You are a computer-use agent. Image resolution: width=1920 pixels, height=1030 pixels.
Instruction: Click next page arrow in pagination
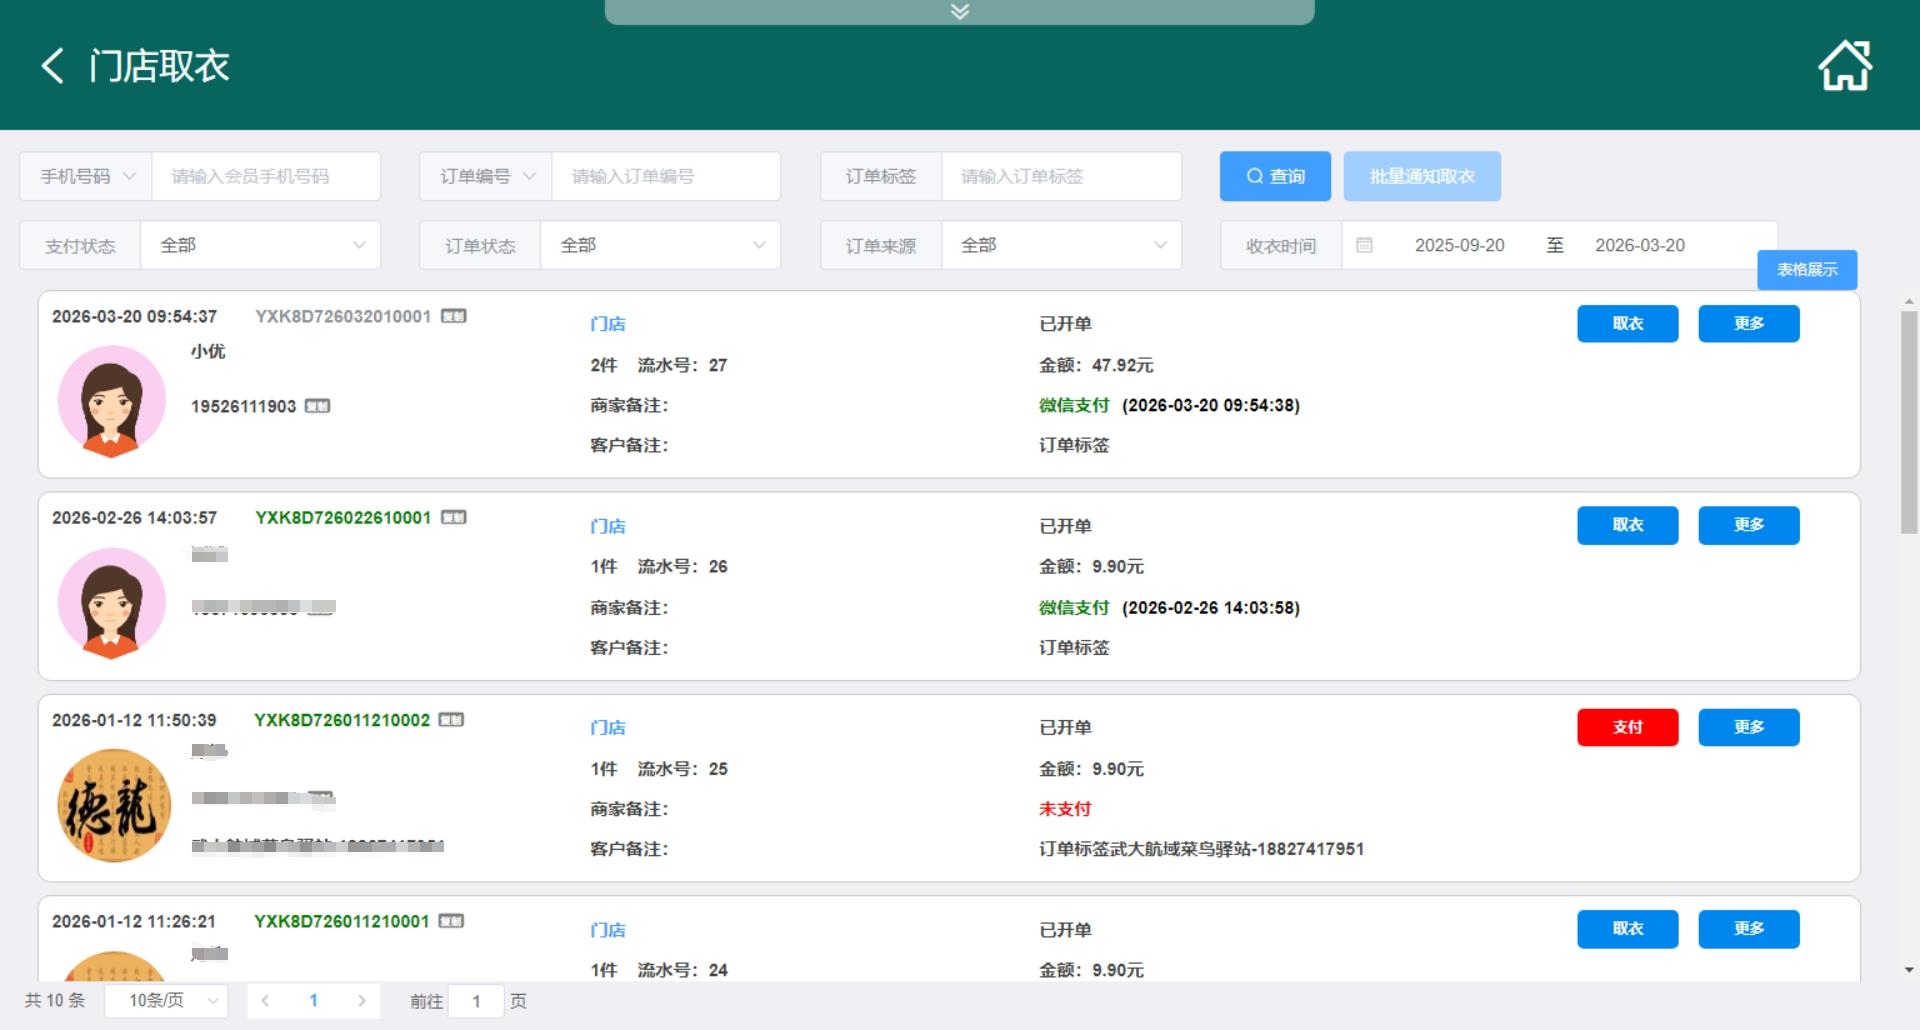[x=362, y=1000]
